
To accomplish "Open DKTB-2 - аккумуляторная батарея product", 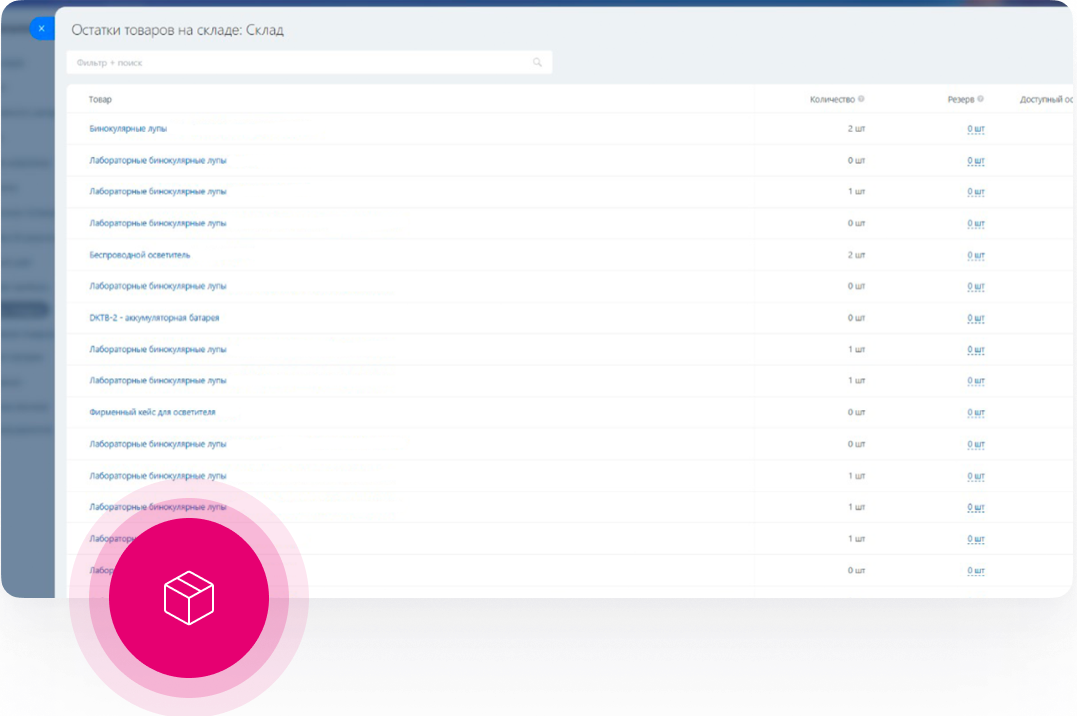I will point(154,318).
